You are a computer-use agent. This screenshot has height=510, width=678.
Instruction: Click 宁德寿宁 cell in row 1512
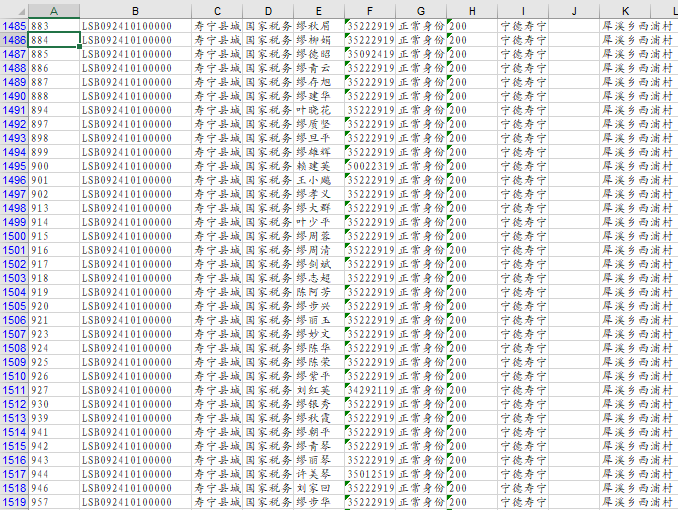click(x=523, y=404)
